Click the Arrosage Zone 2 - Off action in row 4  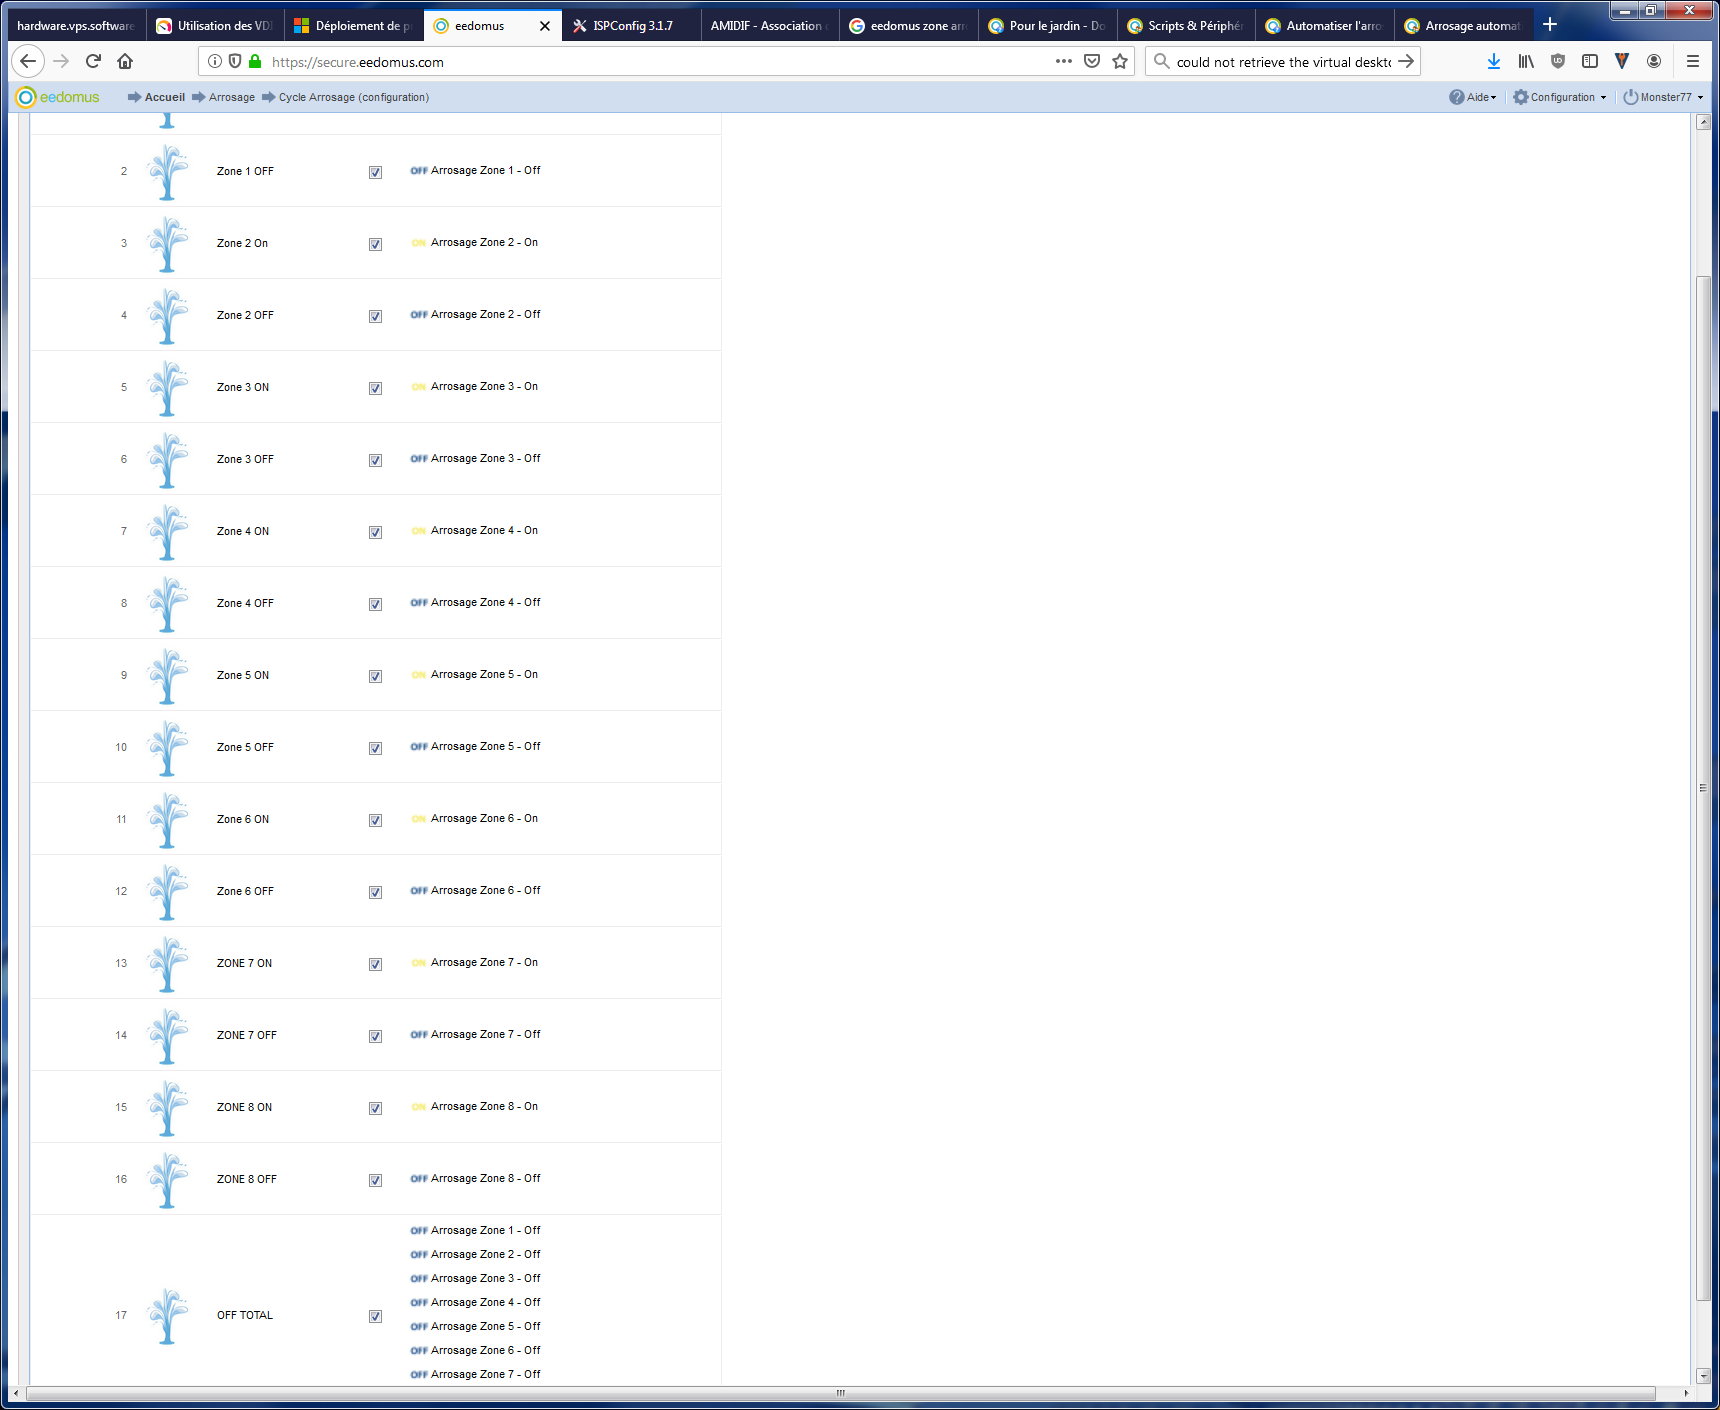tap(476, 315)
